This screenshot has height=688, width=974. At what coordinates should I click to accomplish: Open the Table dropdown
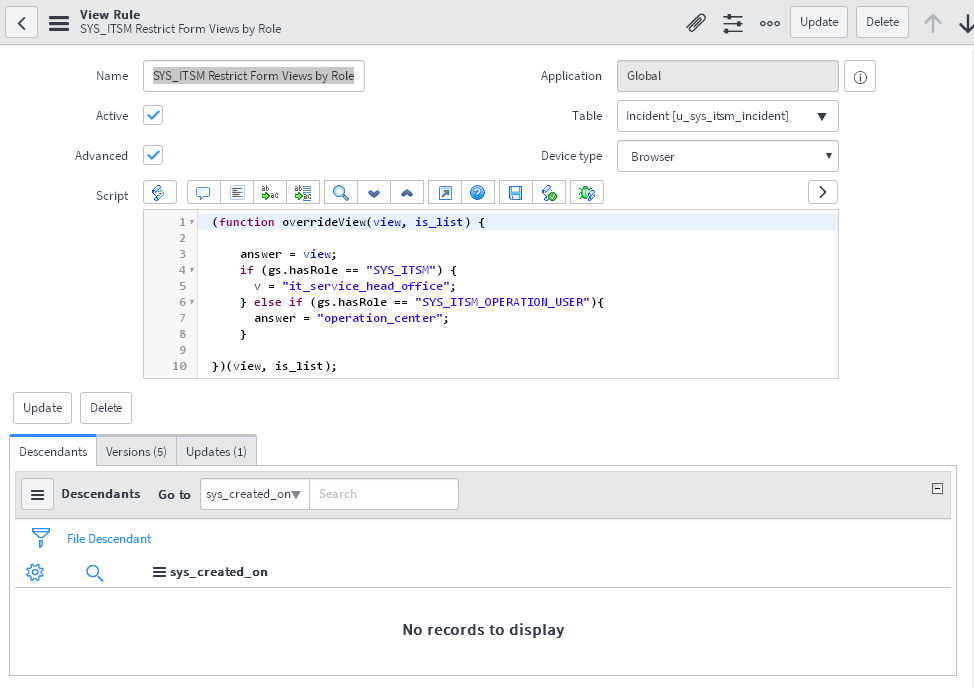(x=727, y=116)
